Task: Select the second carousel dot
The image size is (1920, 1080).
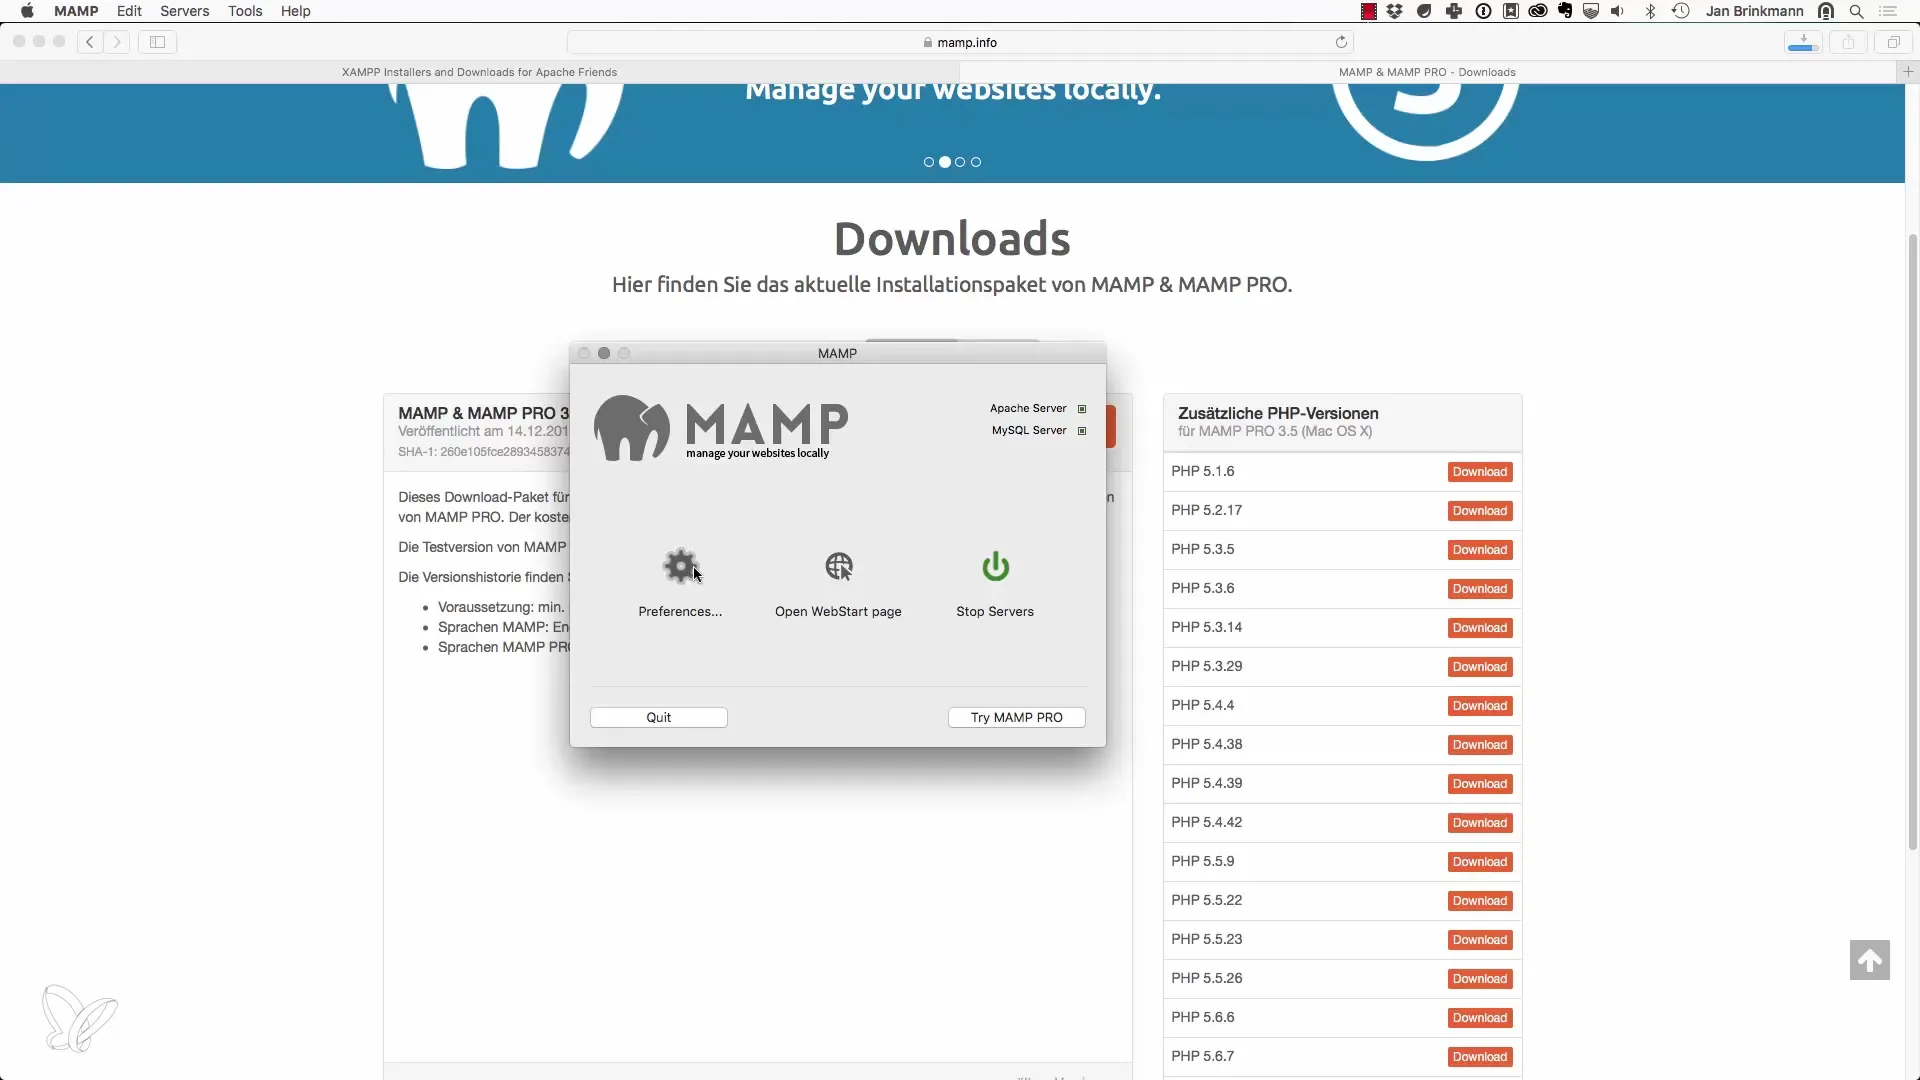Action: (945, 162)
